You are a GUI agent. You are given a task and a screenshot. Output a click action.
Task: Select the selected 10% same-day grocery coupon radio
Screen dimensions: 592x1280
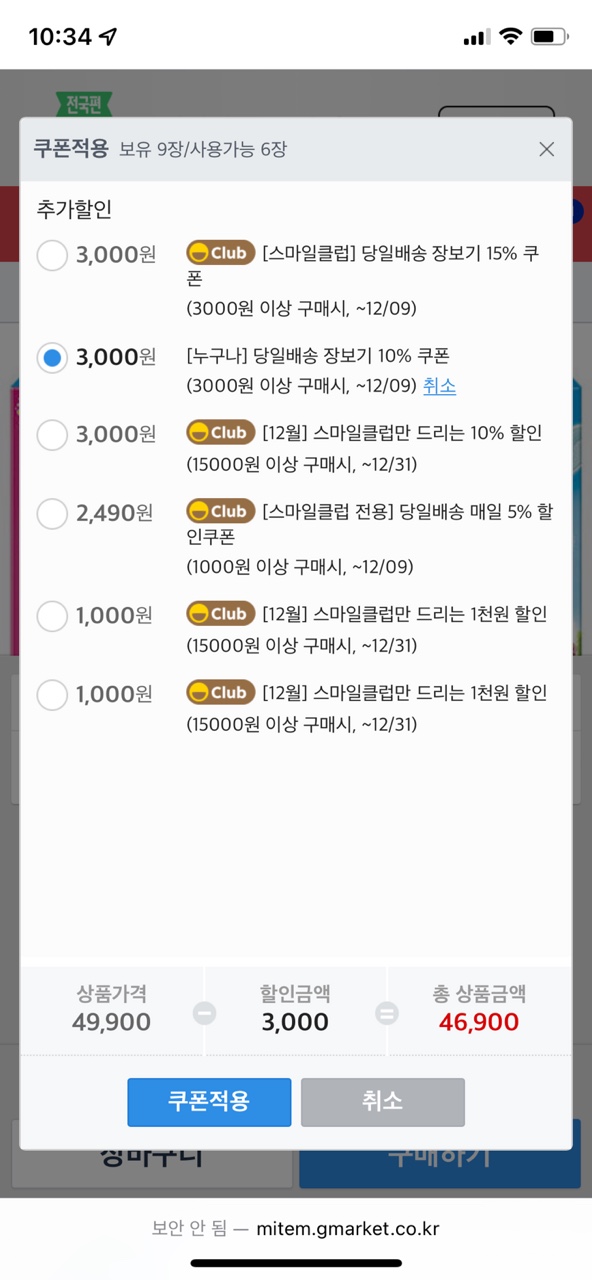click(x=52, y=357)
